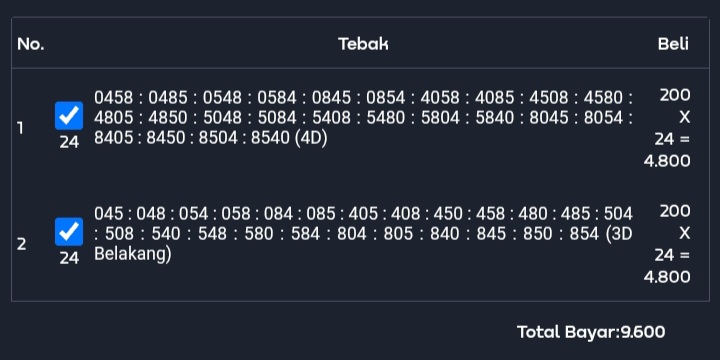The image size is (720, 360).
Task: Click the Belakang) text in row 2
Action: 133,254
